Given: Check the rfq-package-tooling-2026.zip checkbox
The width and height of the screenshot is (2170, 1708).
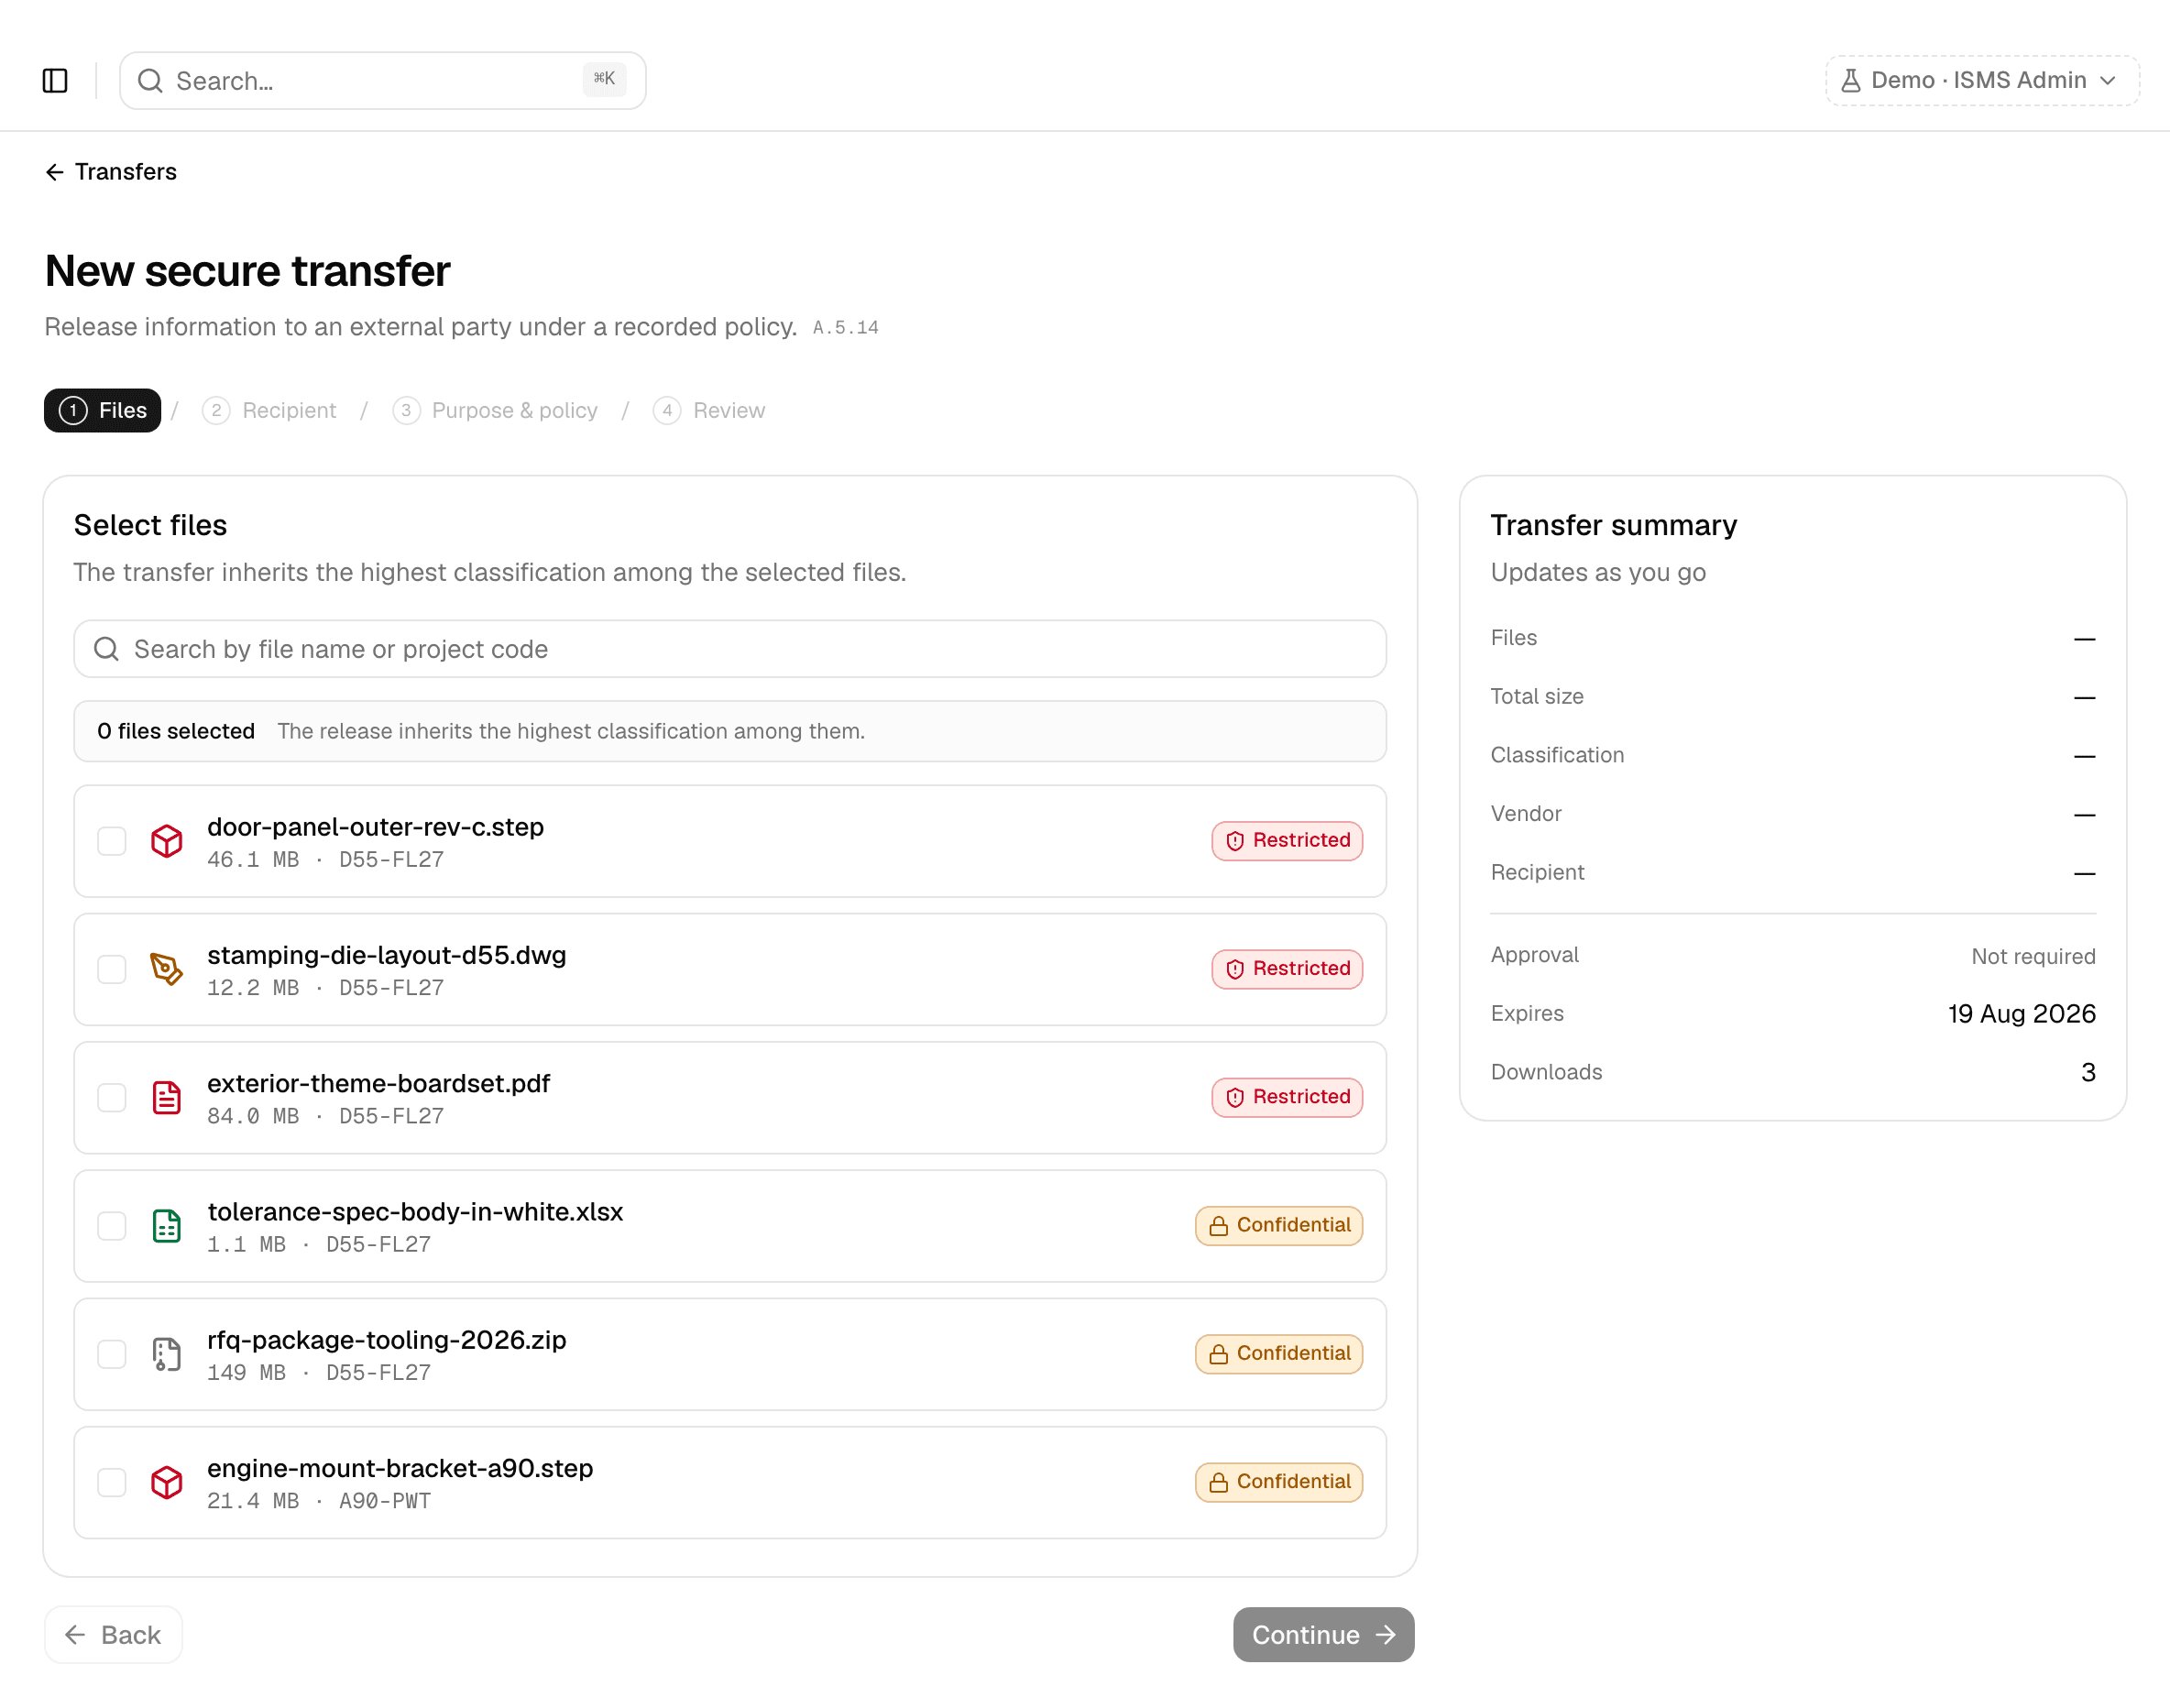Looking at the screenshot, I should [112, 1354].
